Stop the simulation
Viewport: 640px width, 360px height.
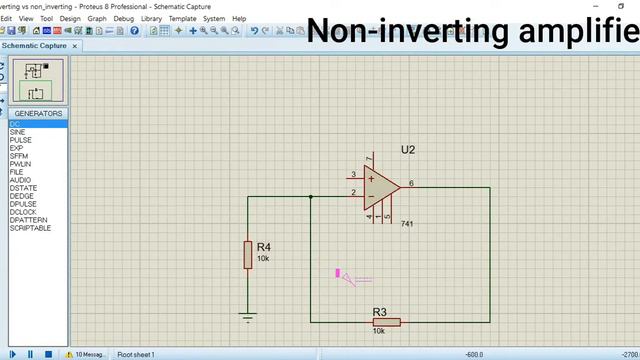coord(48,354)
